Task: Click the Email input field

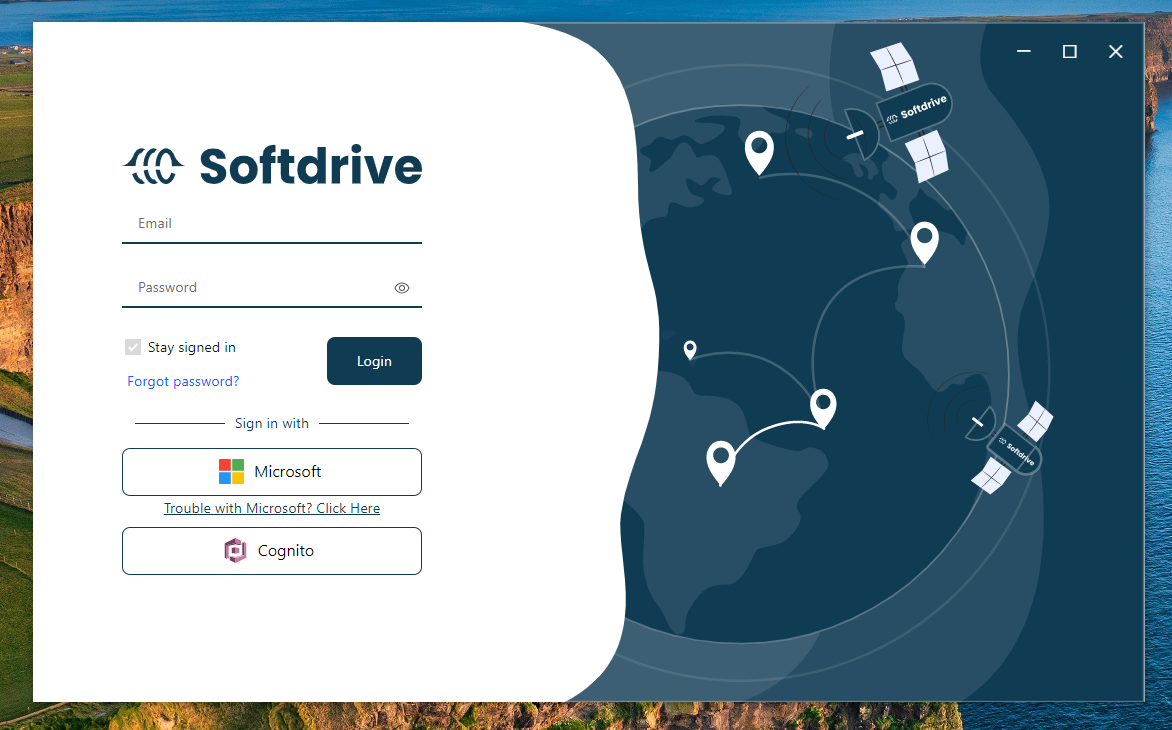Action: [x=271, y=224]
